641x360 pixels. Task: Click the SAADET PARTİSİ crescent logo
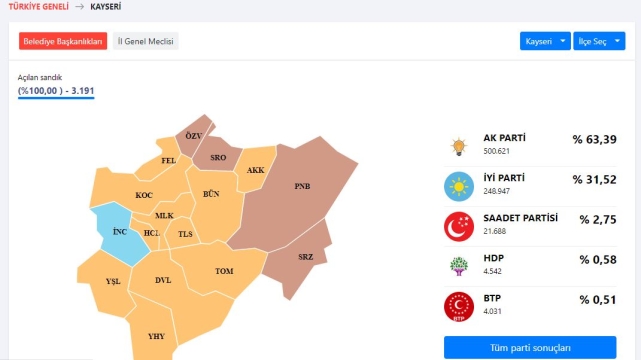[x=459, y=226]
